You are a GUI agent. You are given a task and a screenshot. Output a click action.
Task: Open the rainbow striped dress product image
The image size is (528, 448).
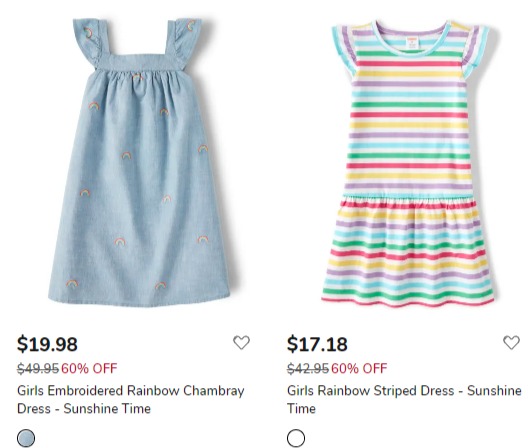pos(408,164)
